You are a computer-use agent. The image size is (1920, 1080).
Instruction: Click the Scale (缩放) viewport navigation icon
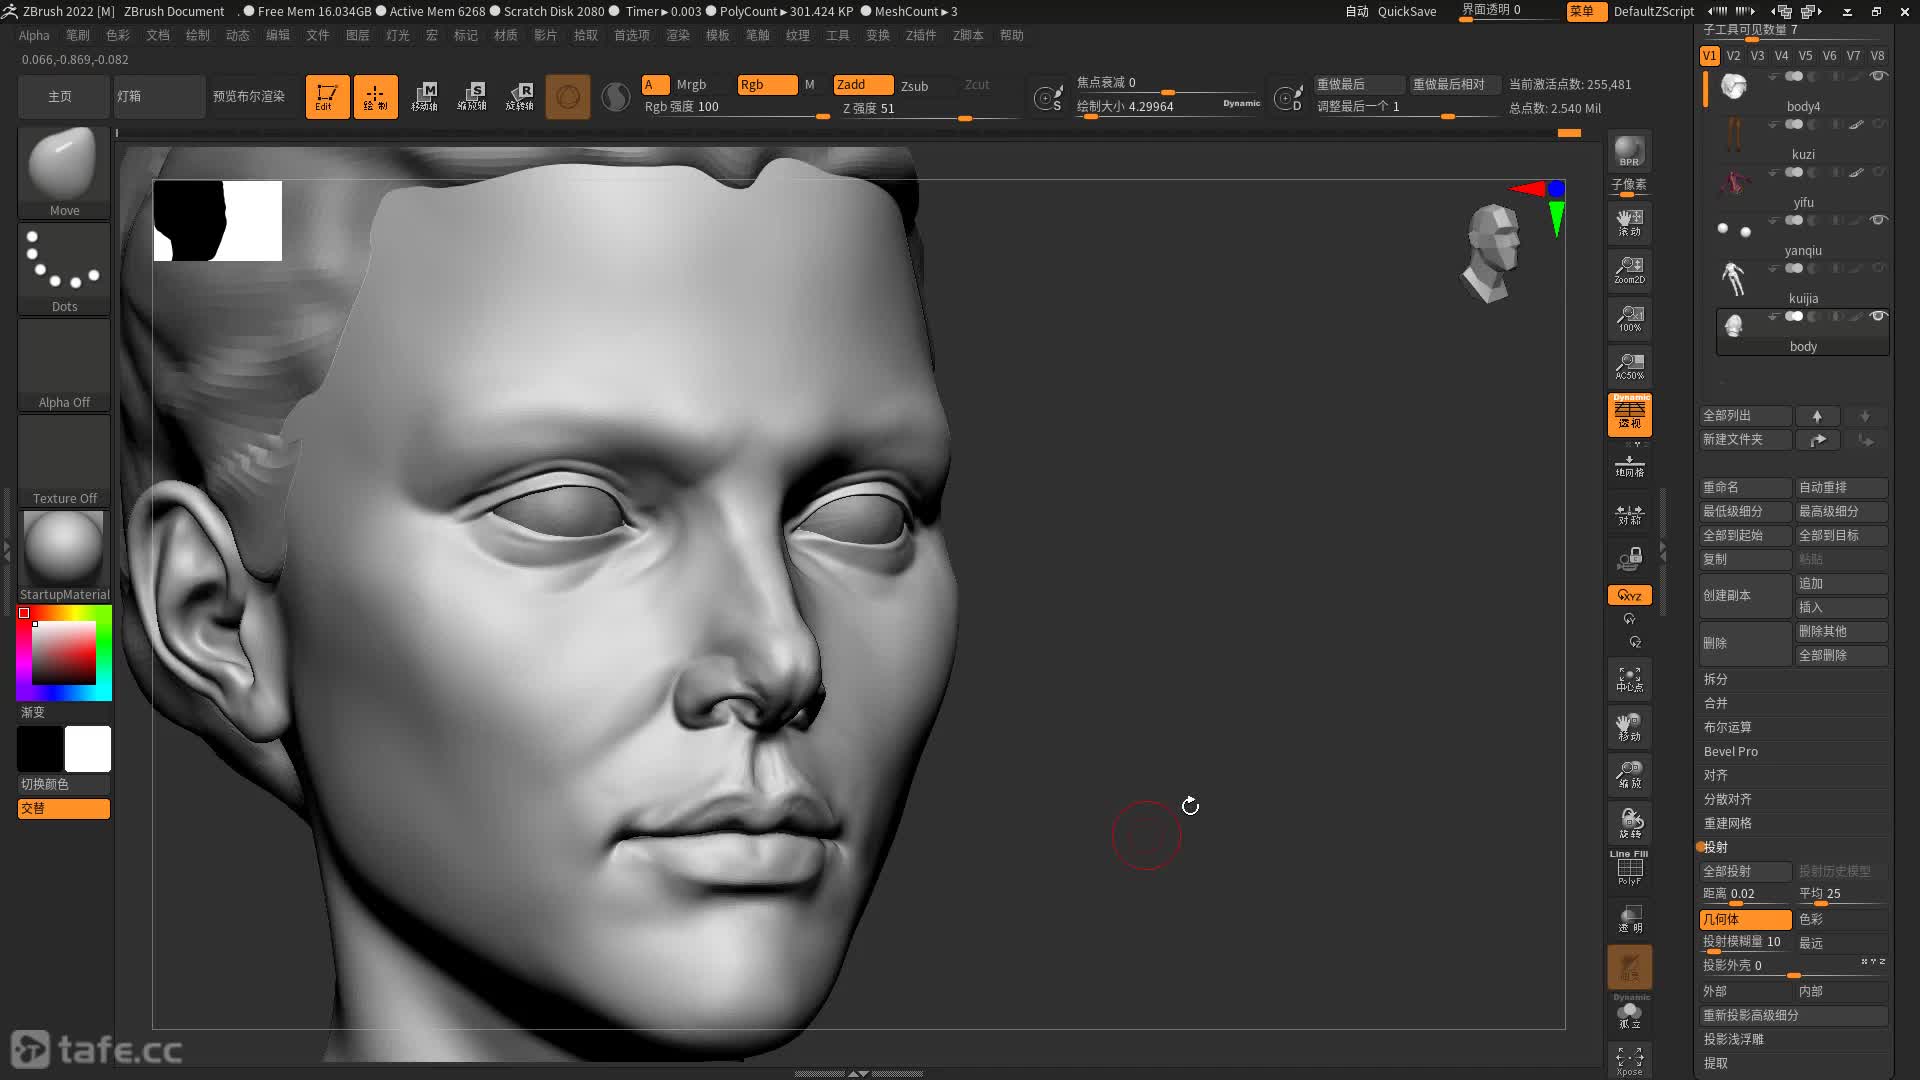pos(1629,775)
